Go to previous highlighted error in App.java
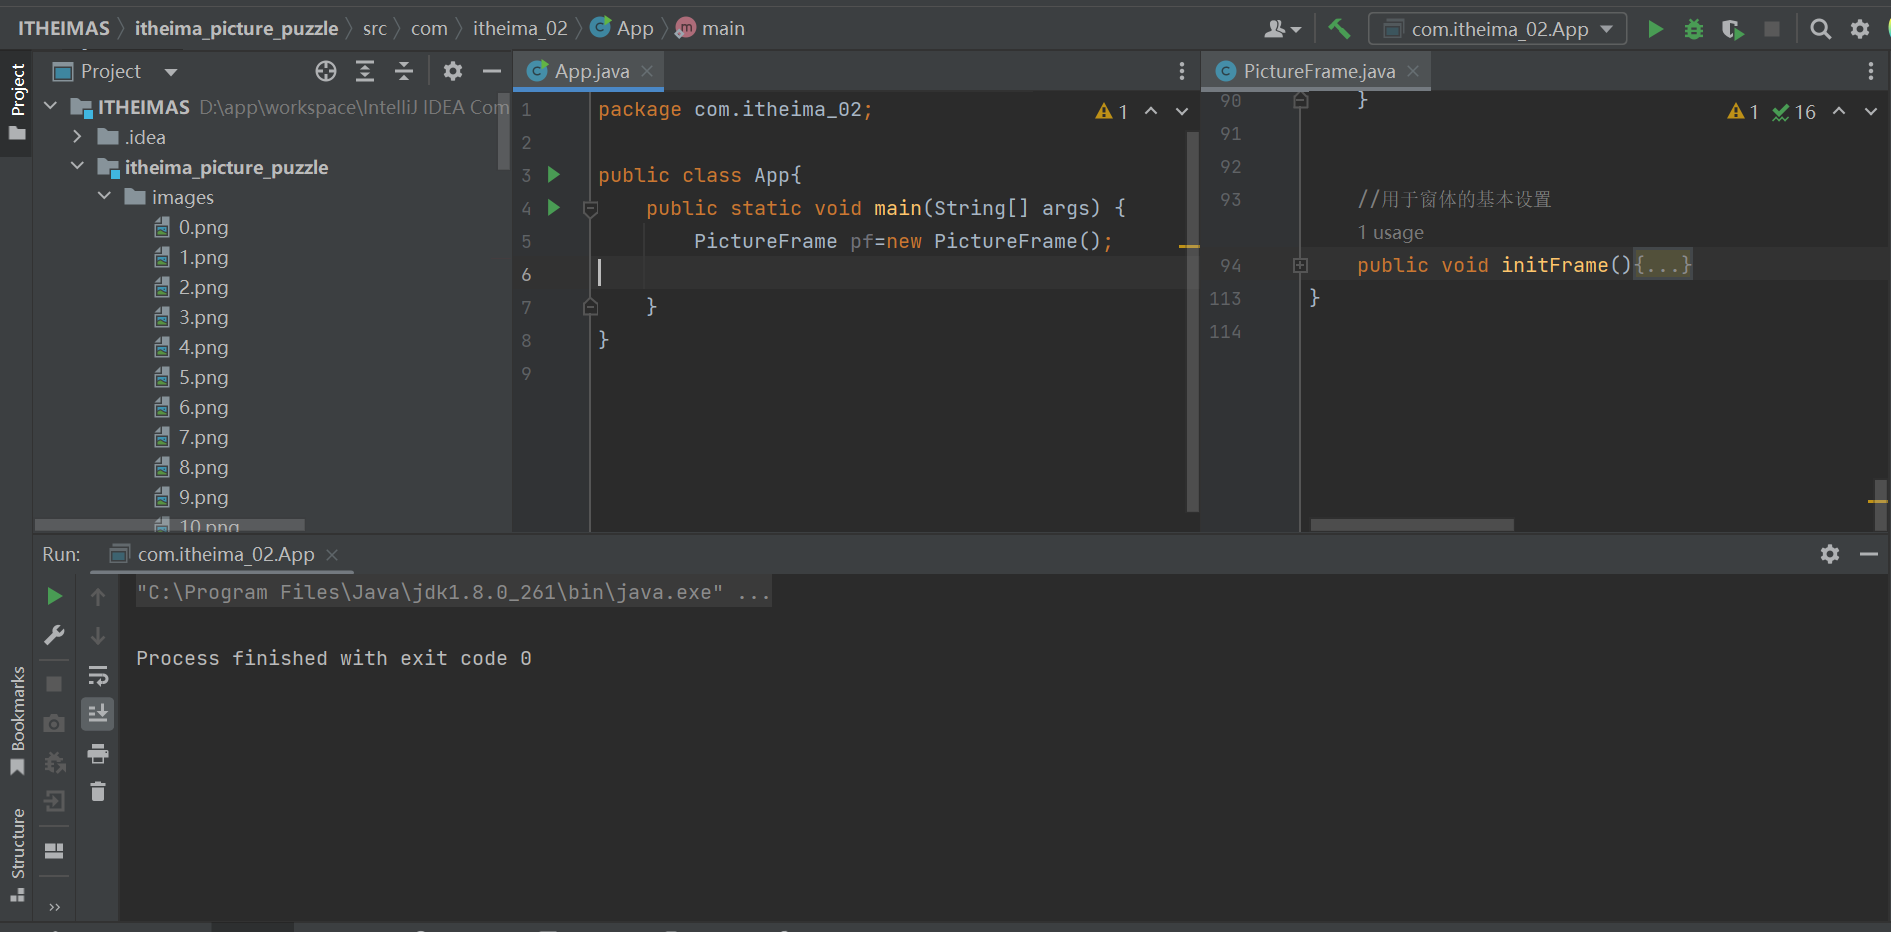Screen dimensions: 1891x932 click(x=1151, y=111)
